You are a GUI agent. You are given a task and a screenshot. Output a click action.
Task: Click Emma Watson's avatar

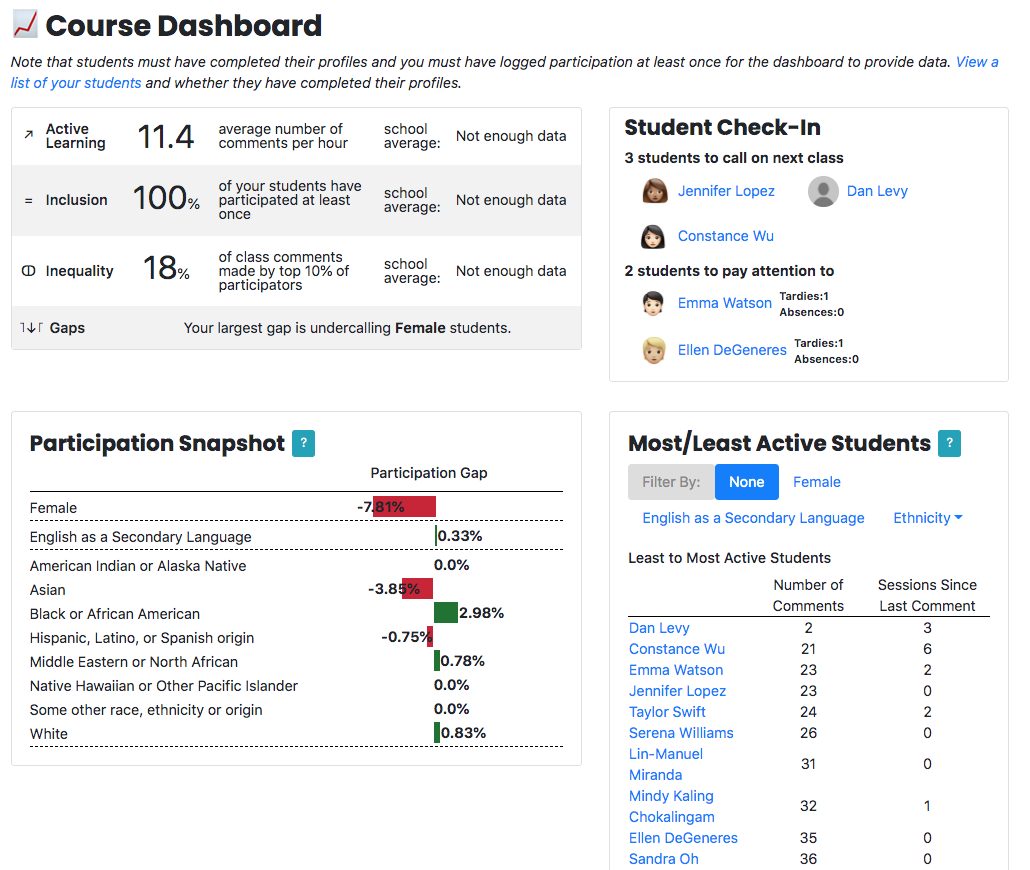pos(653,303)
